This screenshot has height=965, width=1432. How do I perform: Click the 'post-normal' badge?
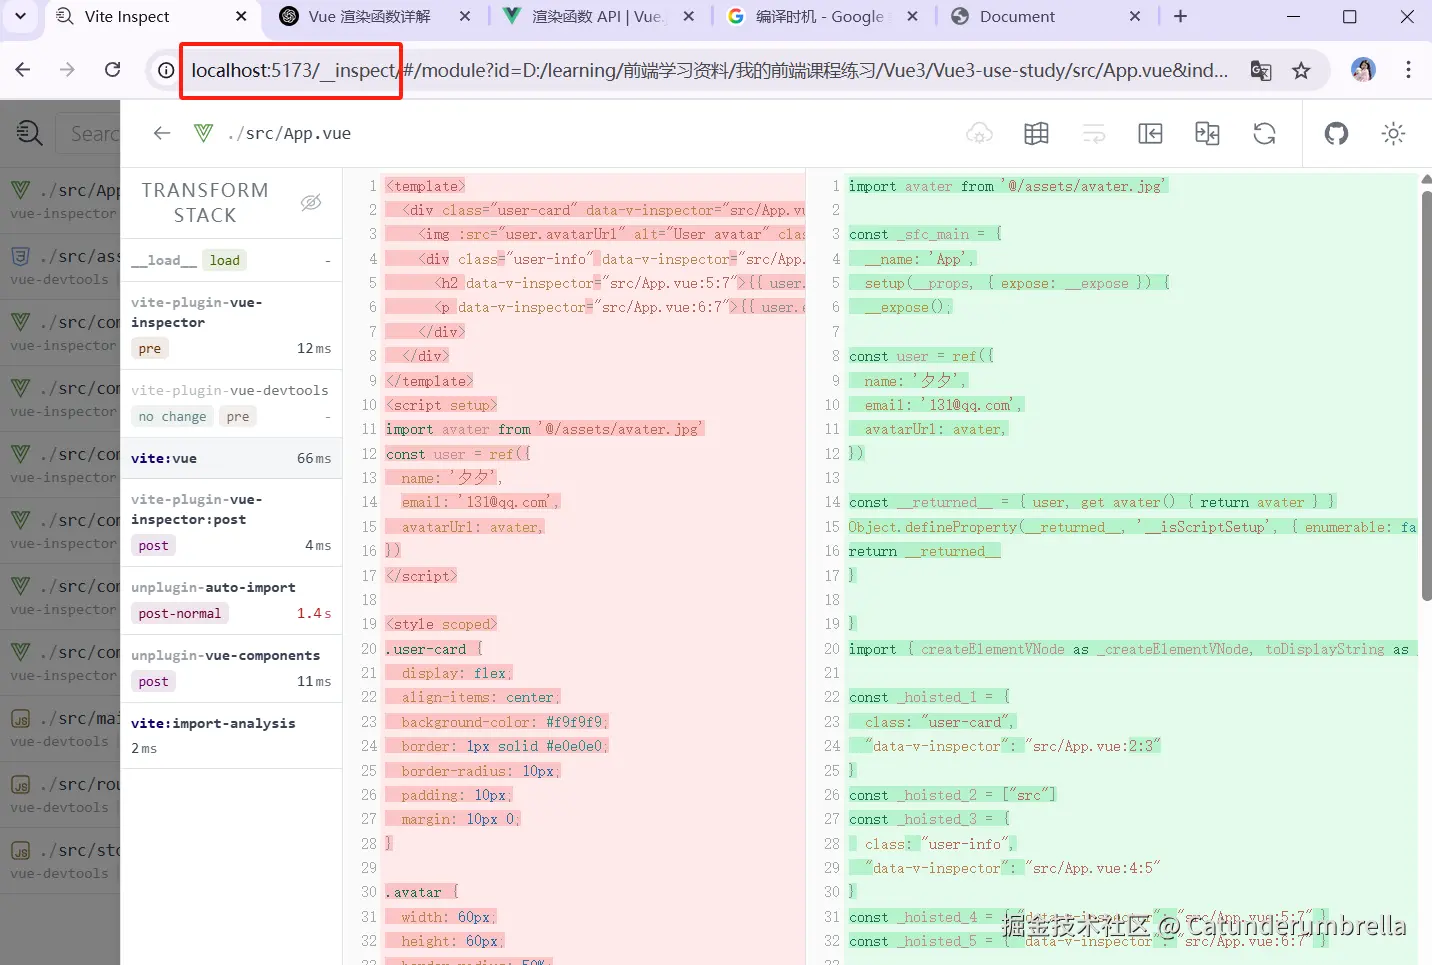(x=180, y=613)
